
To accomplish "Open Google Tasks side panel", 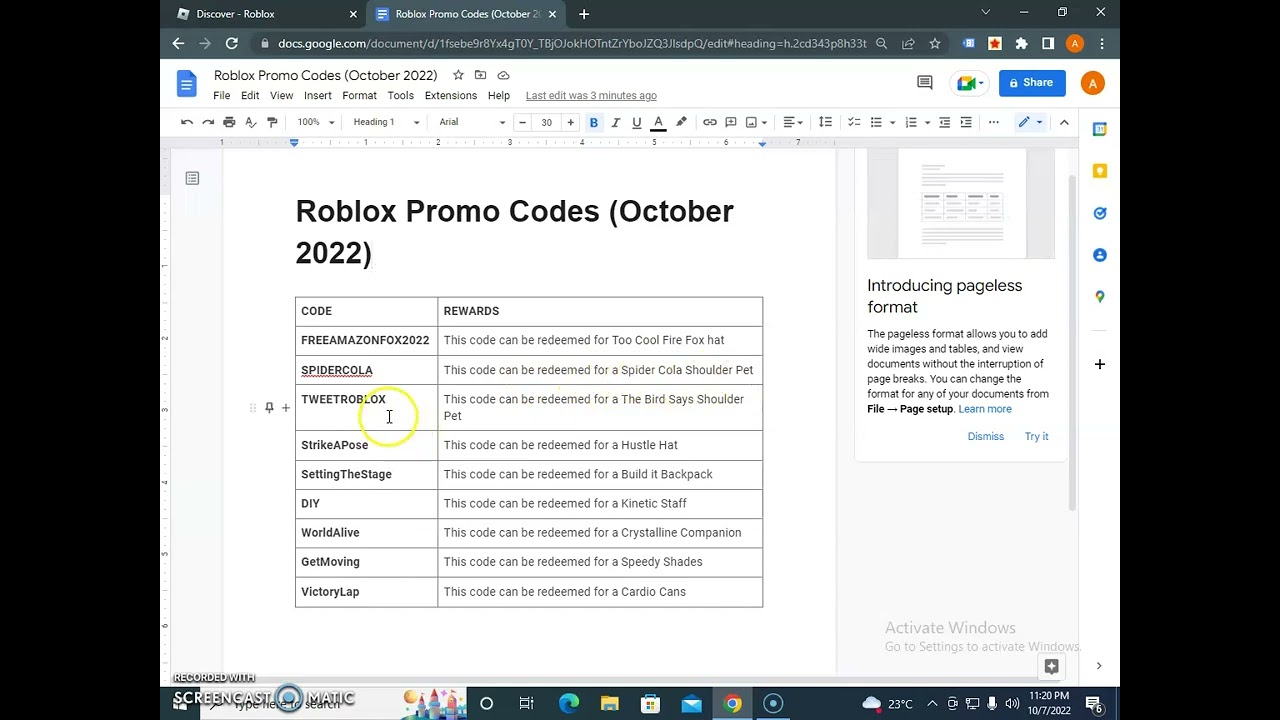I will coord(1100,213).
